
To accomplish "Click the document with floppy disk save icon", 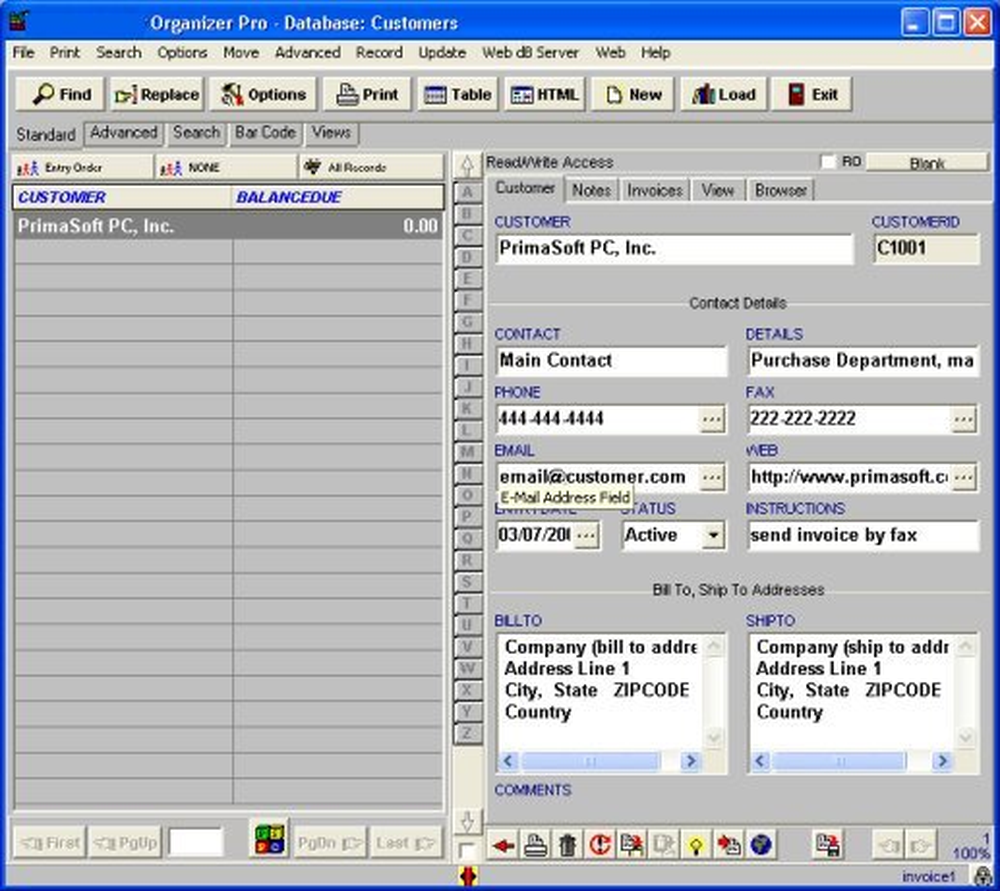I will [x=828, y=845].
